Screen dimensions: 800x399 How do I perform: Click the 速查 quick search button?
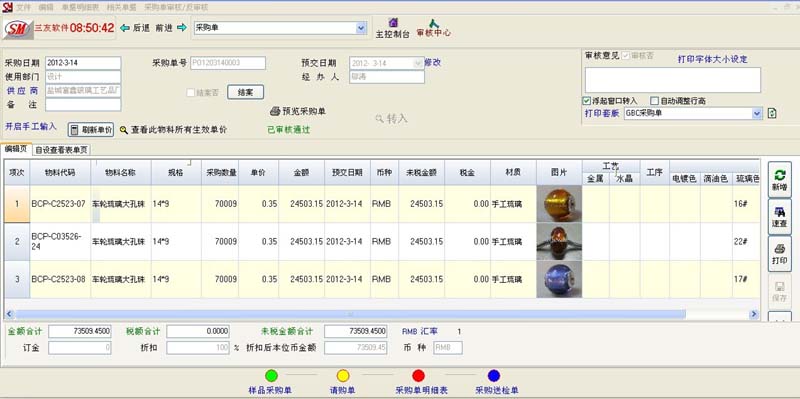click(780, 217)
